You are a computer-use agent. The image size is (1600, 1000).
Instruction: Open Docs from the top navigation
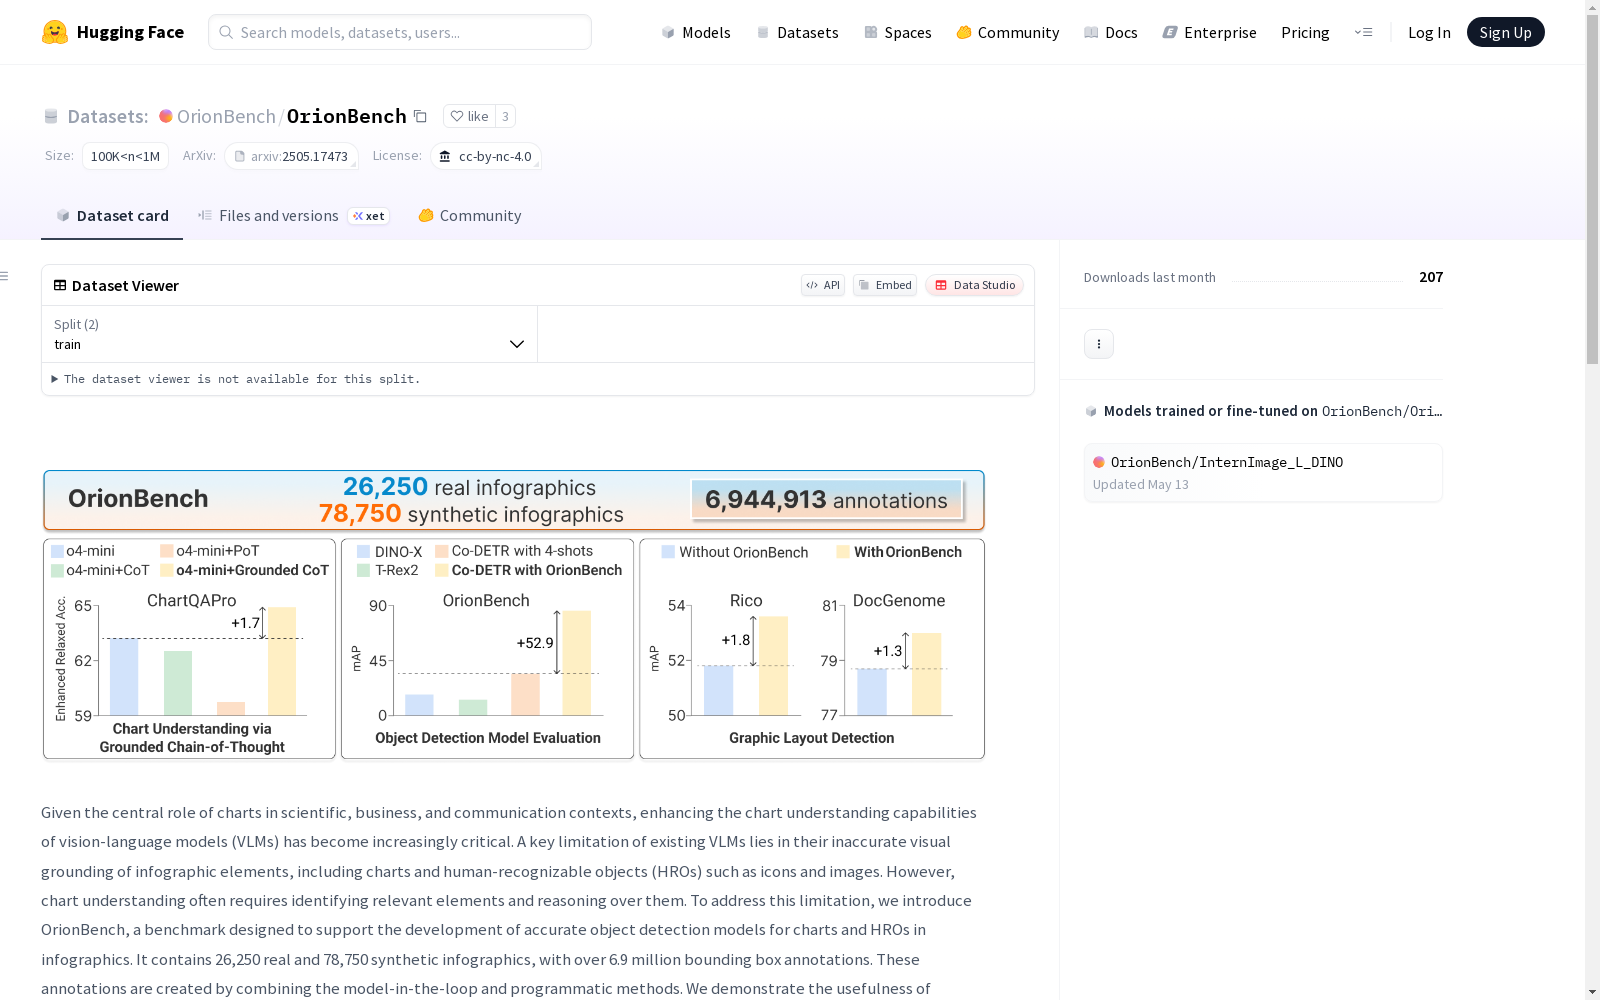1110,32
